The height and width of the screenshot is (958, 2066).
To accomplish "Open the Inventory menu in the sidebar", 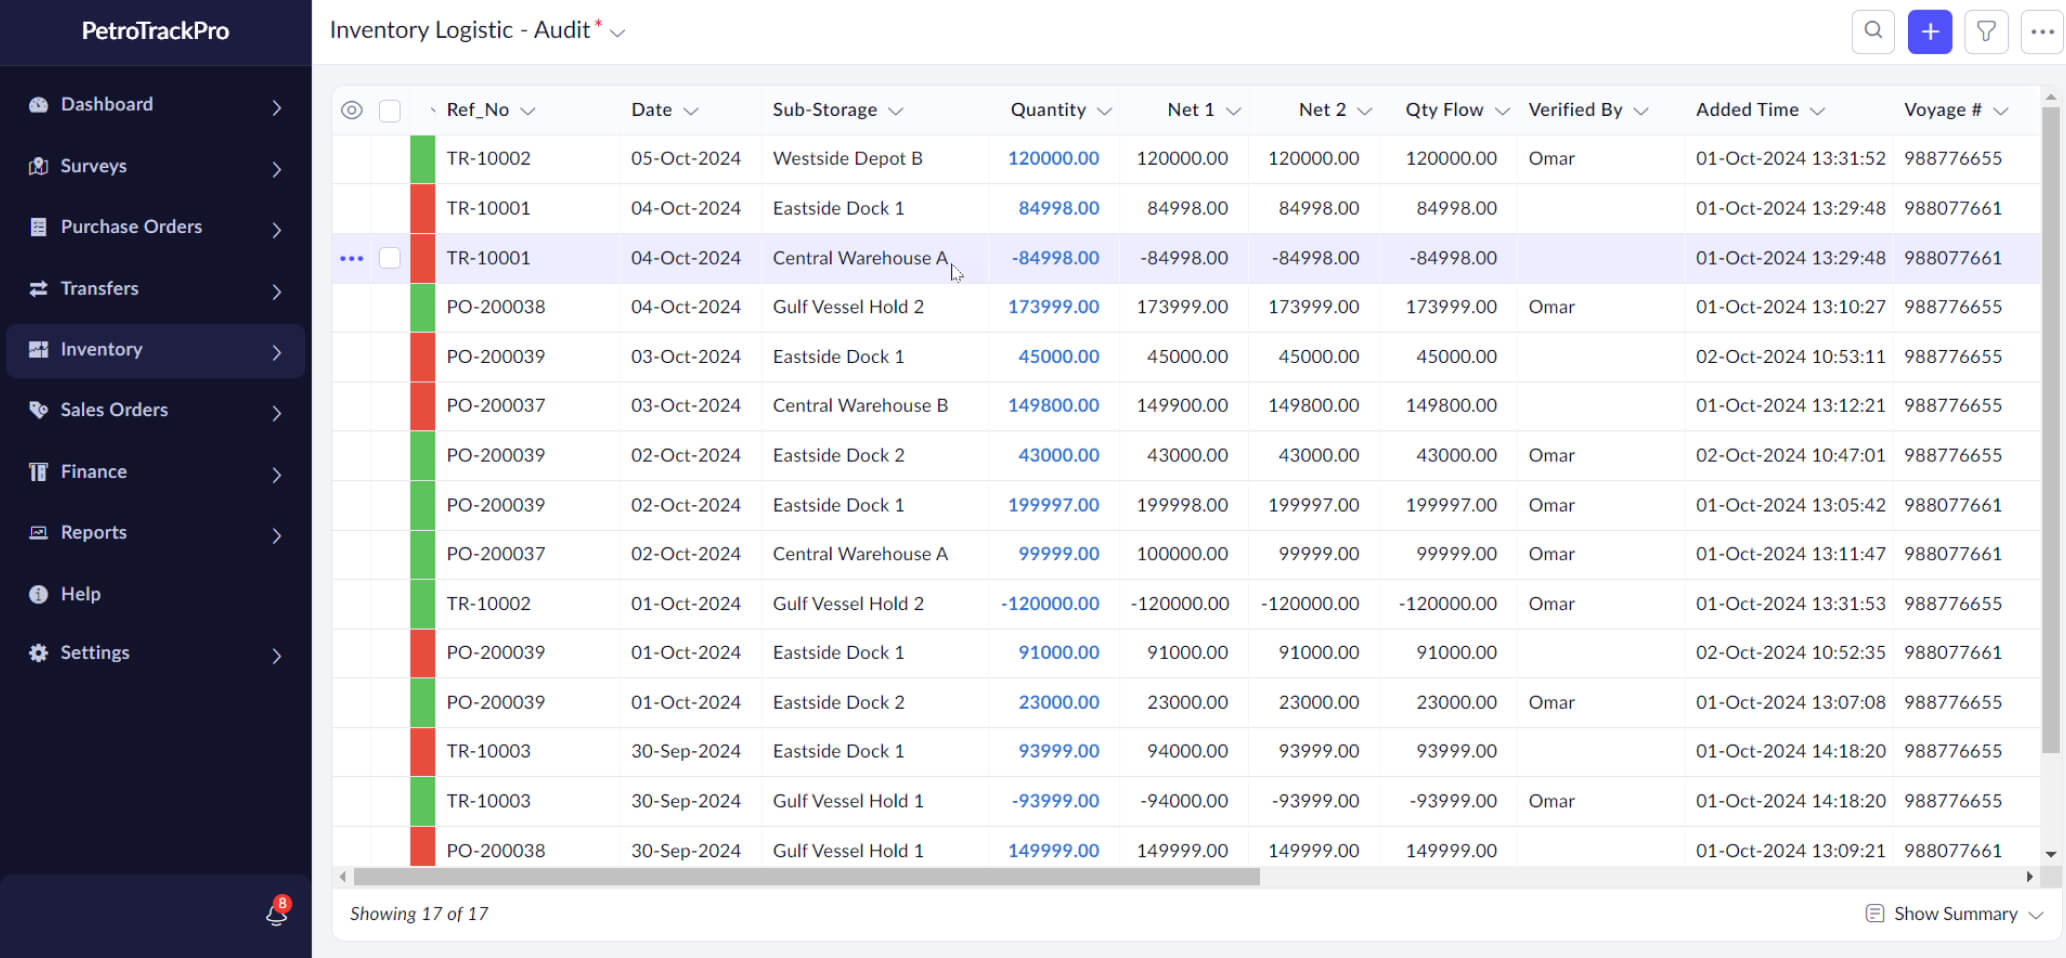I will 100,349.
